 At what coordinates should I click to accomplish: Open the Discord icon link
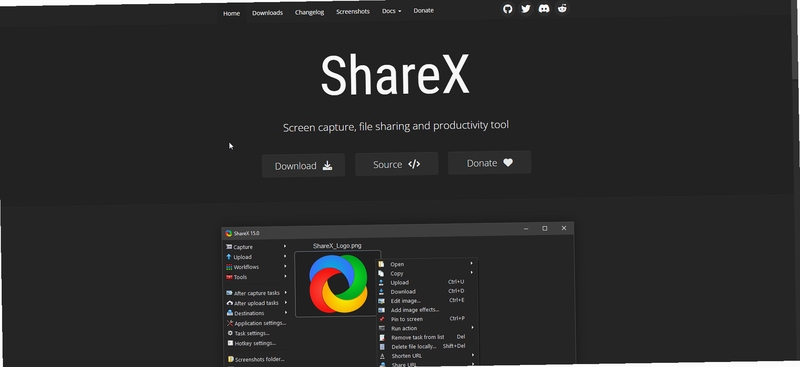(544, 9)
